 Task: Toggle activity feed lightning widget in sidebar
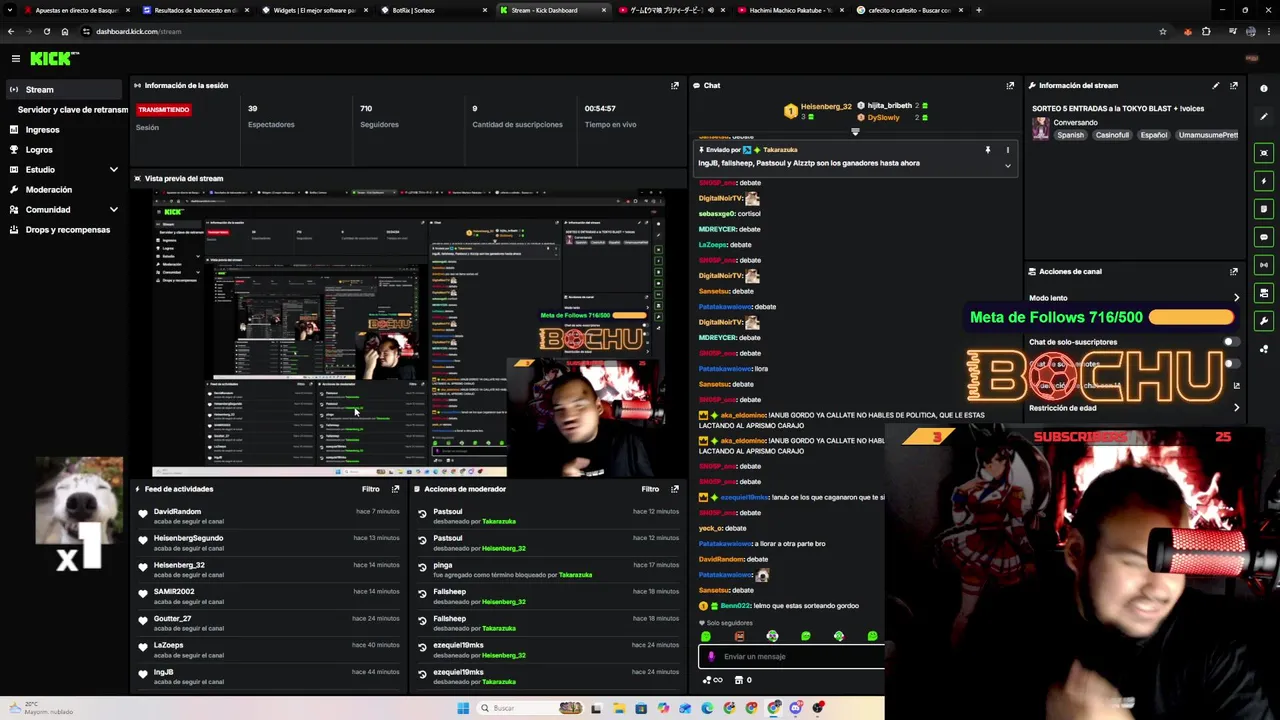(x=1264, y=181)
